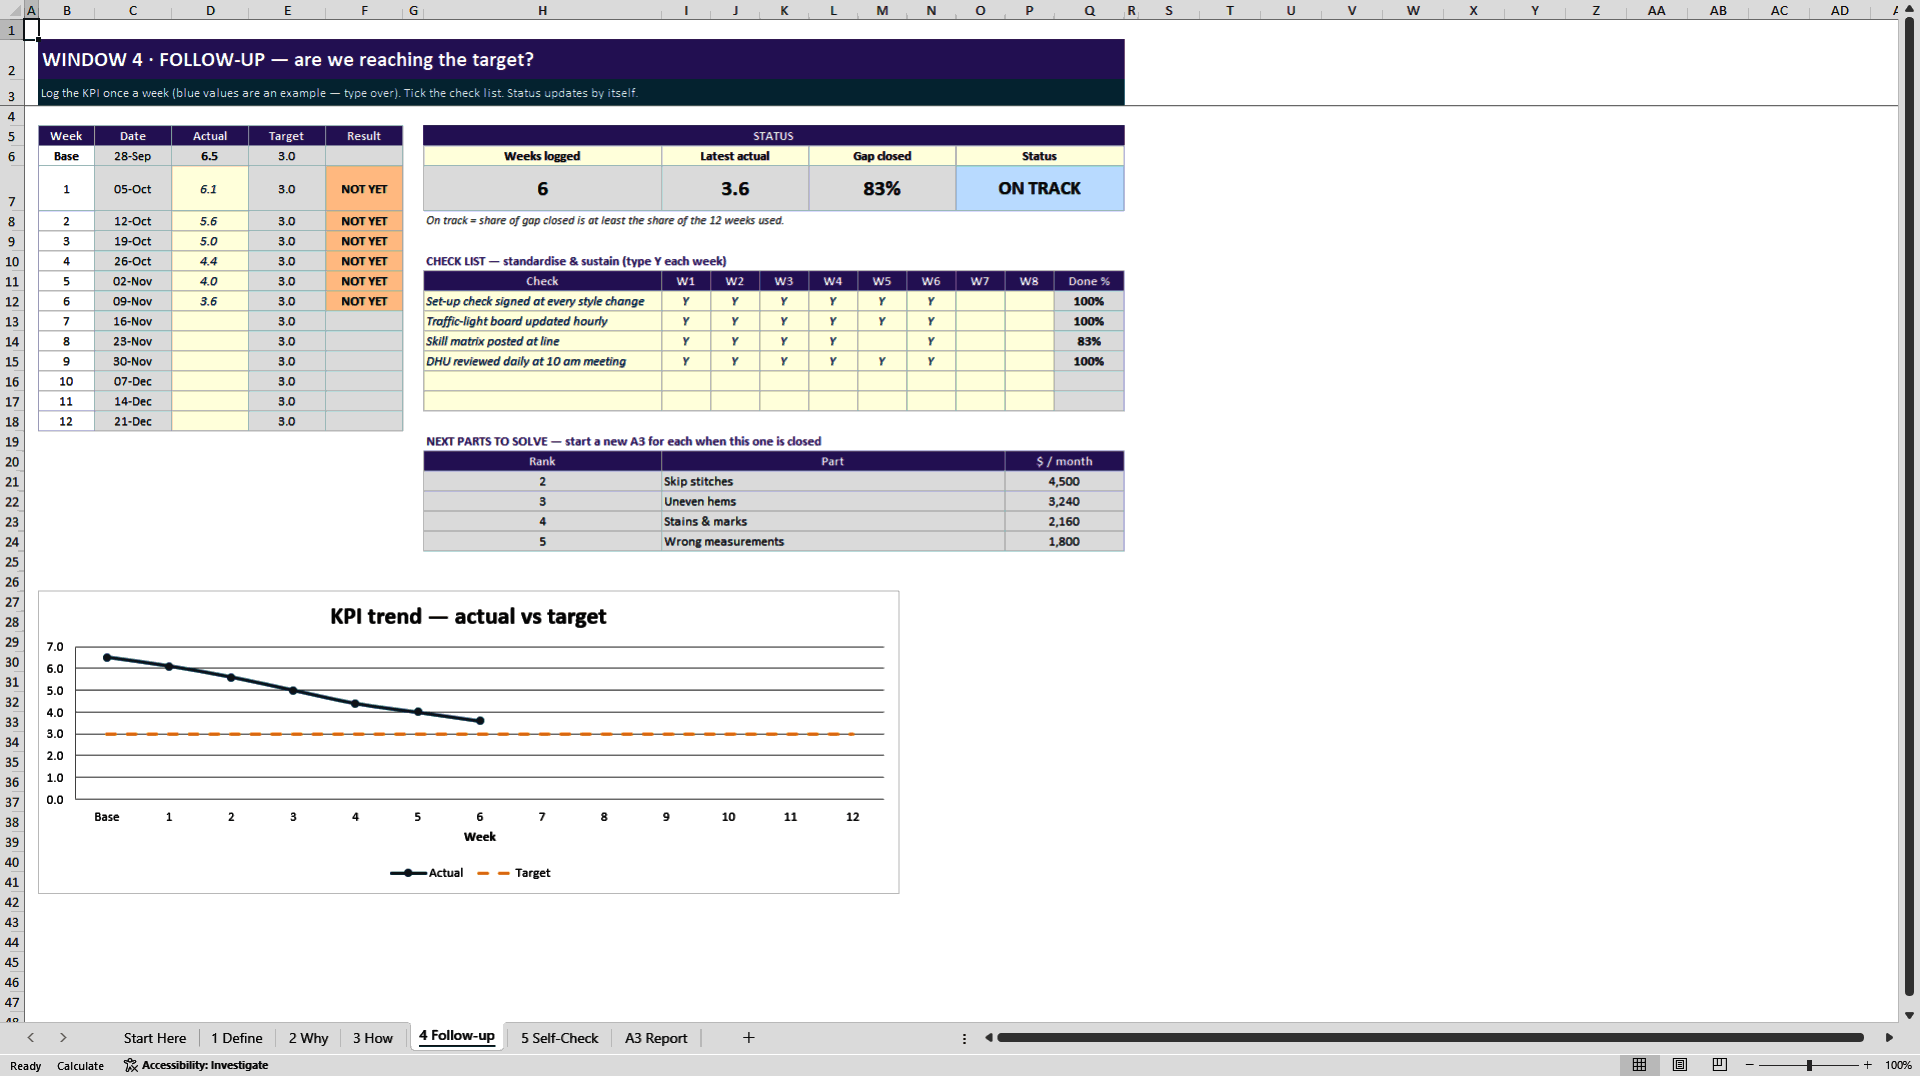
Task: Click the Stains & marks part cell
Action: pyautogui.click(x=833, y=521)
